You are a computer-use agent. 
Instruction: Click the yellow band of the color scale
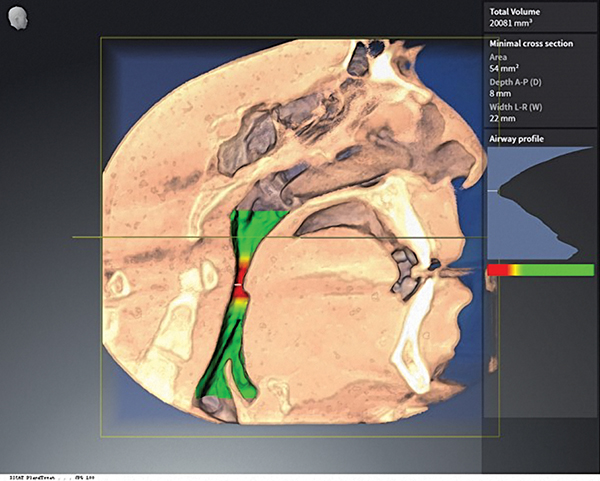pos(512,270)
